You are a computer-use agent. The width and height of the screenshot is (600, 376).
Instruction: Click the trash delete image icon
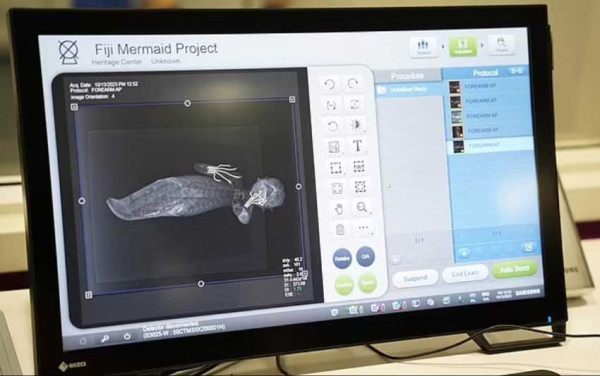pyautogui.click(x=340, y=230)
